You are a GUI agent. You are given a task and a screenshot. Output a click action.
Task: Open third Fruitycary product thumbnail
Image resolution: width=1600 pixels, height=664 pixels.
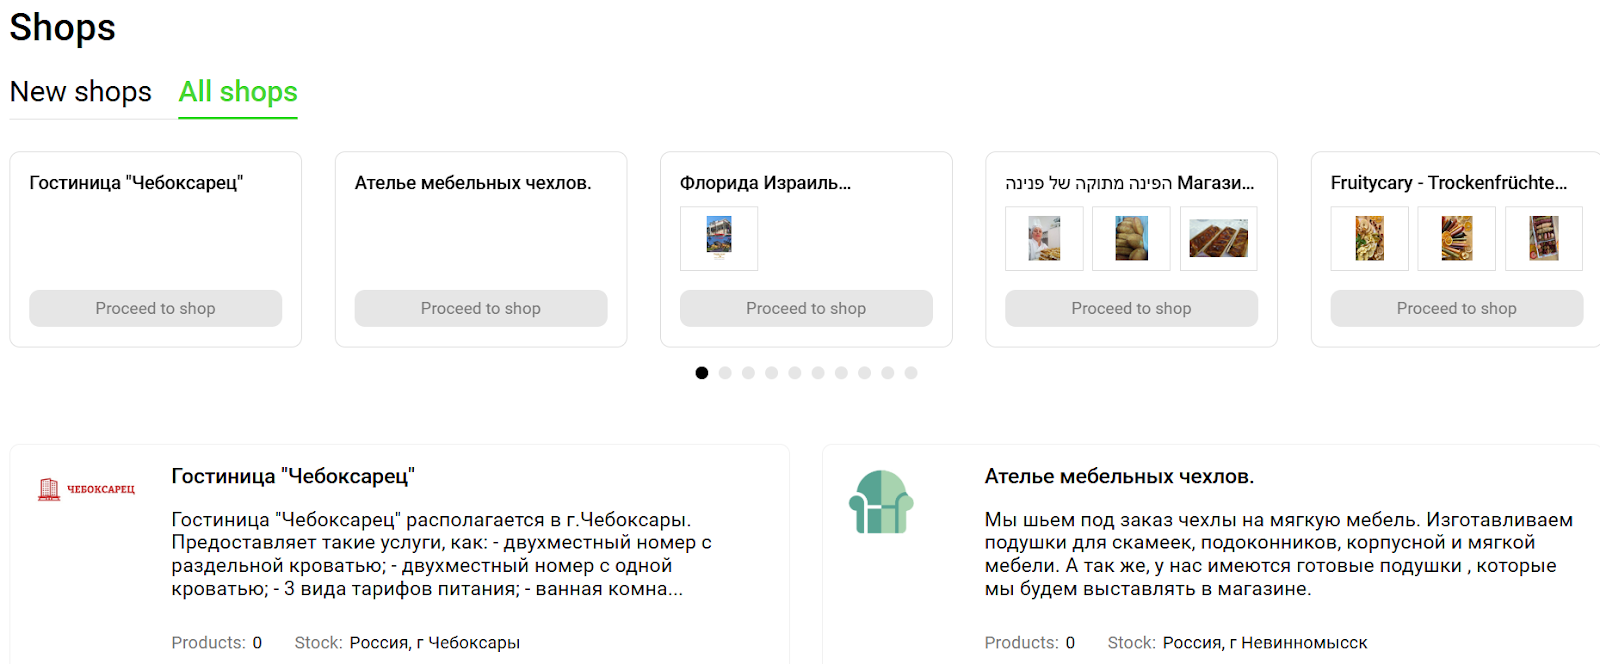[1543, 238]
